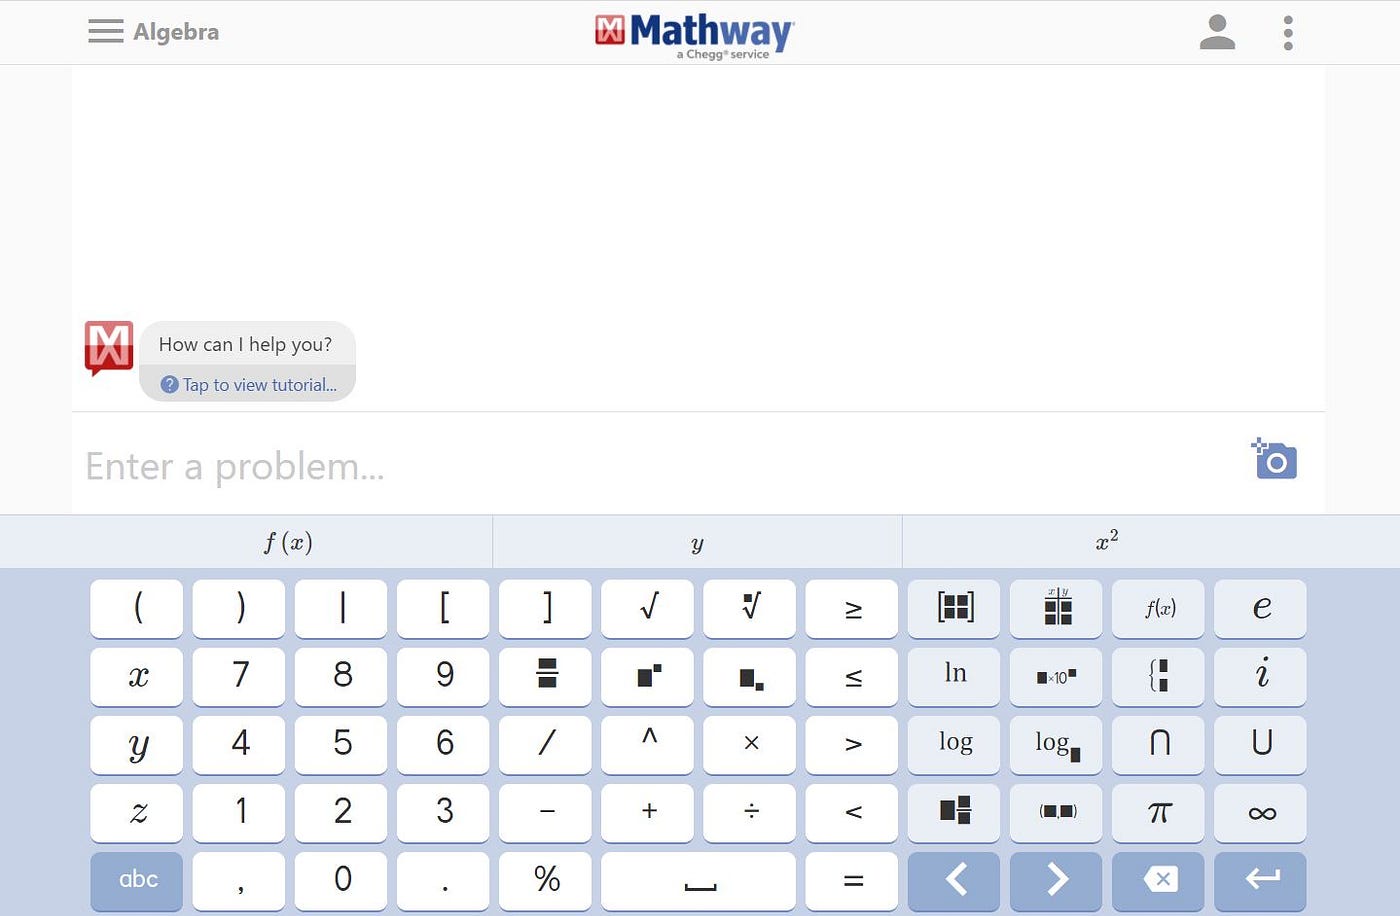Screen dimensions: 1400x916
Task: Tap the Euler constant e key
Action: click(x=1260, y=608)
